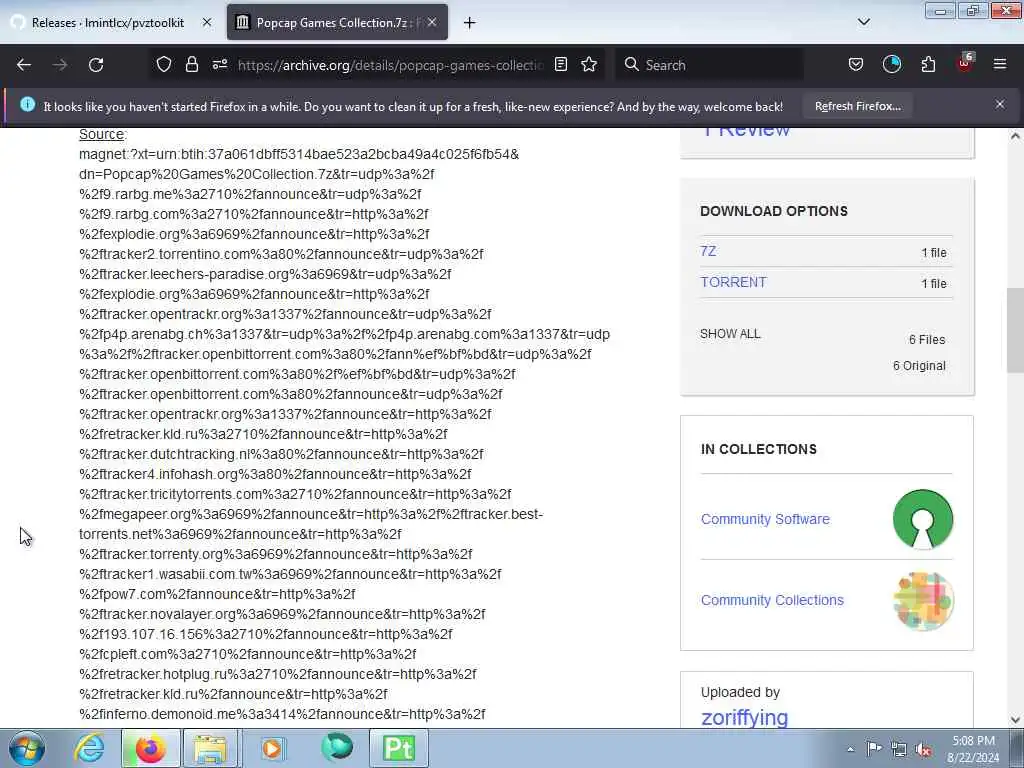
Task: Open Action Center flag icon
Action: coord(874,748)
